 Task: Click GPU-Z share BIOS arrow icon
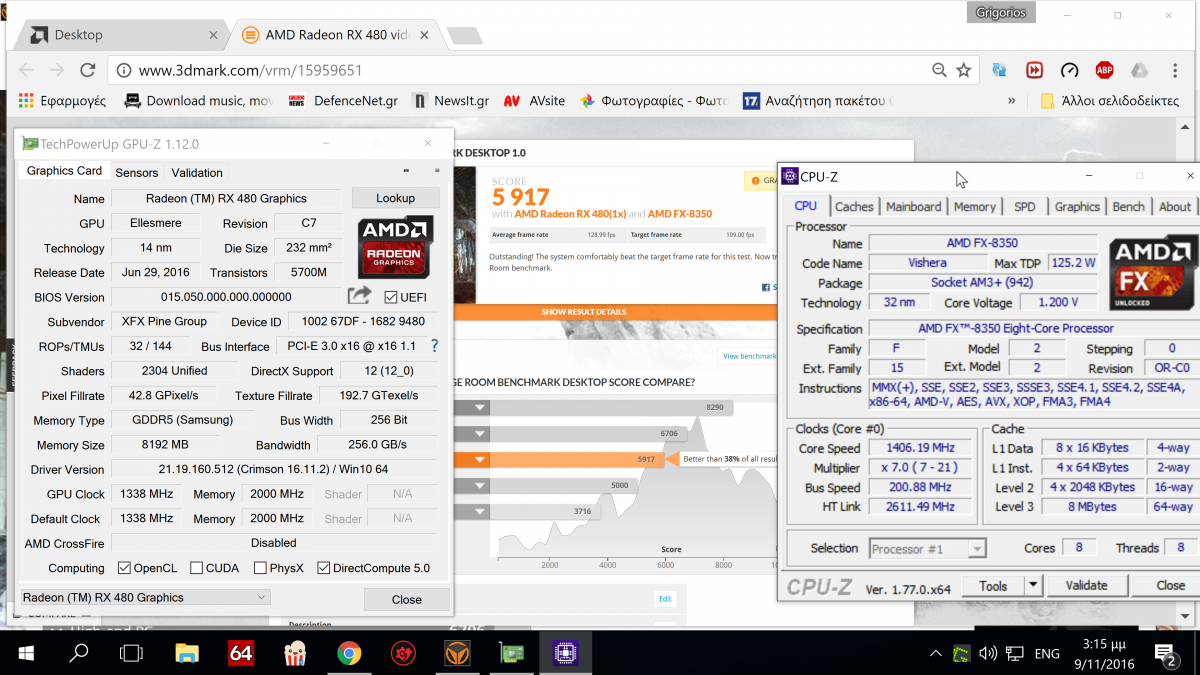click(x=358, y=296)
